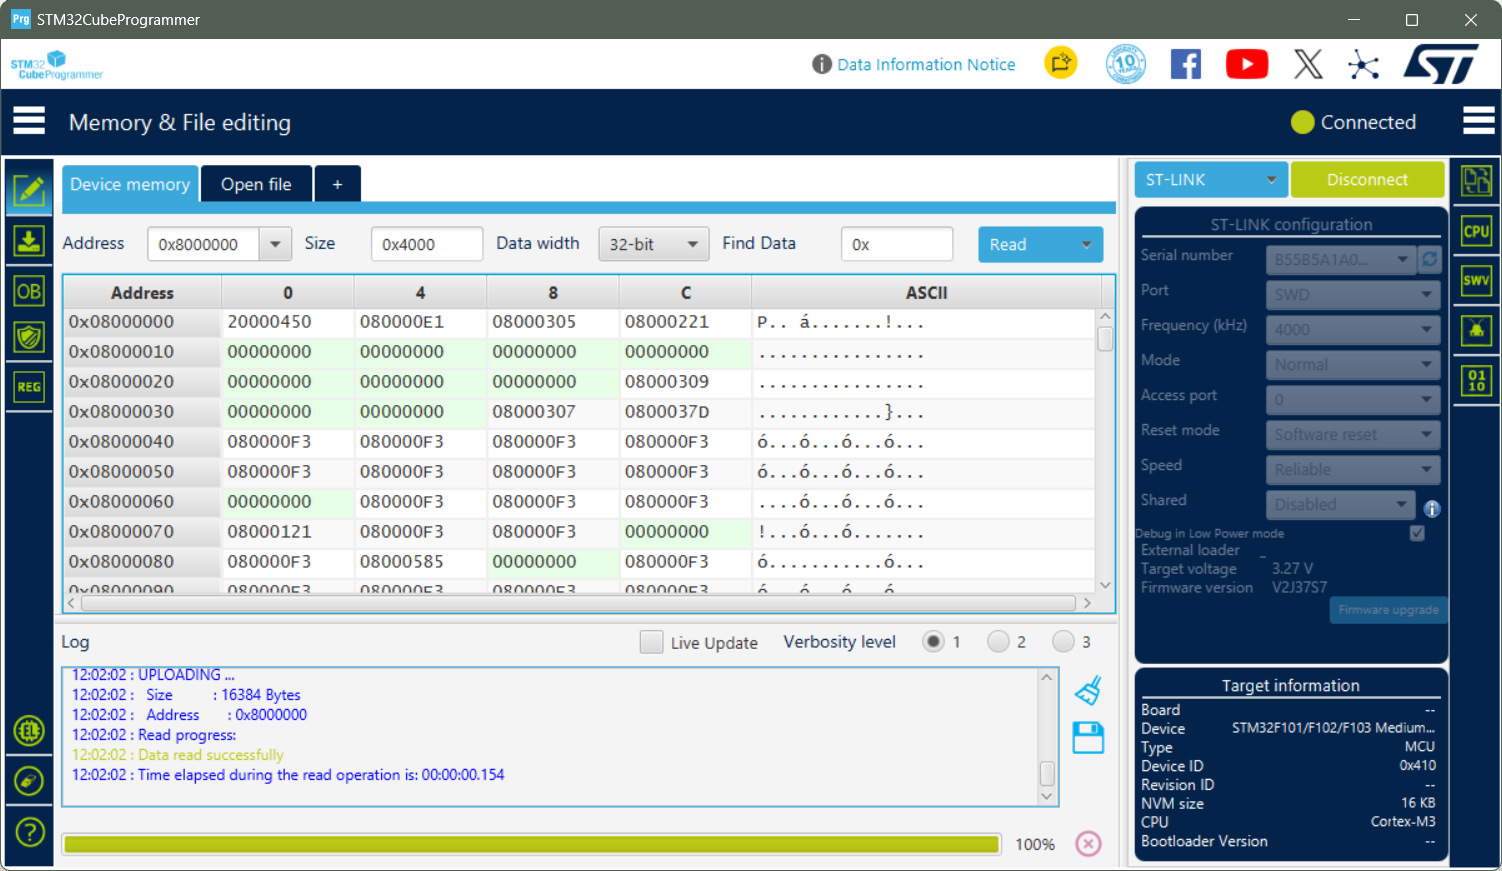Open the Mode Normal dropdown

[1353, 364]
